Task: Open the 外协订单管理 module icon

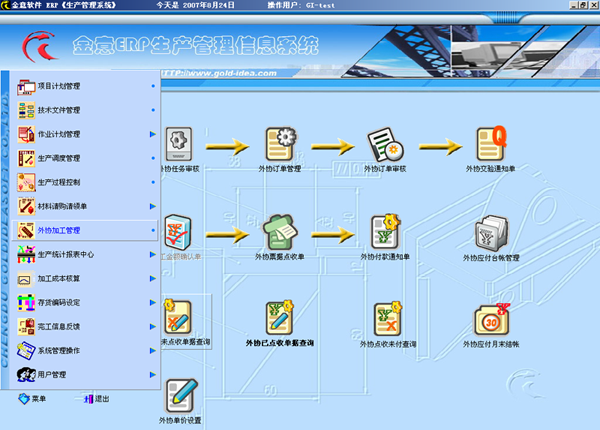Action: pyautogui.click(x=278, y=146)
